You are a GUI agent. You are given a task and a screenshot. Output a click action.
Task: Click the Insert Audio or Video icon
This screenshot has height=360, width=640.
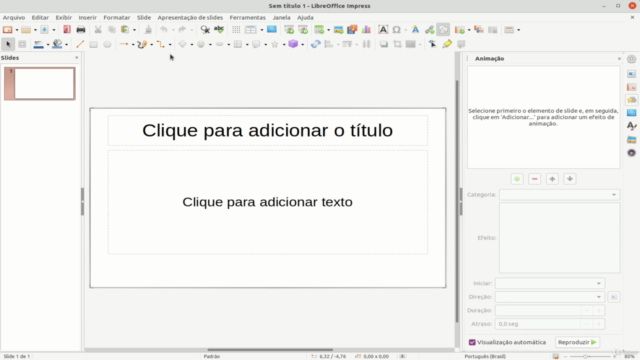352,29
